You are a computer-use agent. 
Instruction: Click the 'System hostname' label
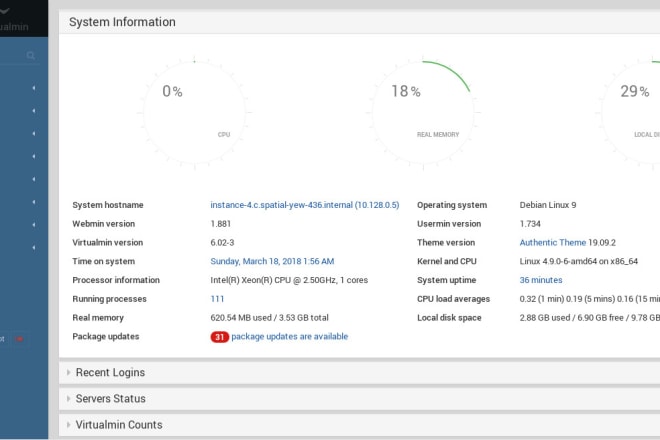(x=108, y=205)
